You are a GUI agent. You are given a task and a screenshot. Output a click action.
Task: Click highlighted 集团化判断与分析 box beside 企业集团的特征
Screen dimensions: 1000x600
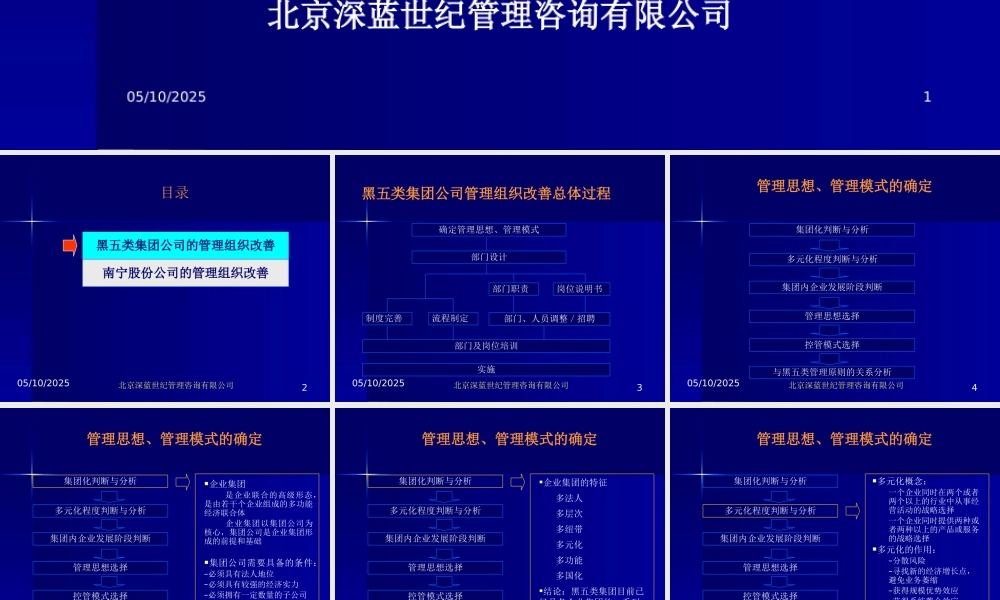(x=435, y=481)
